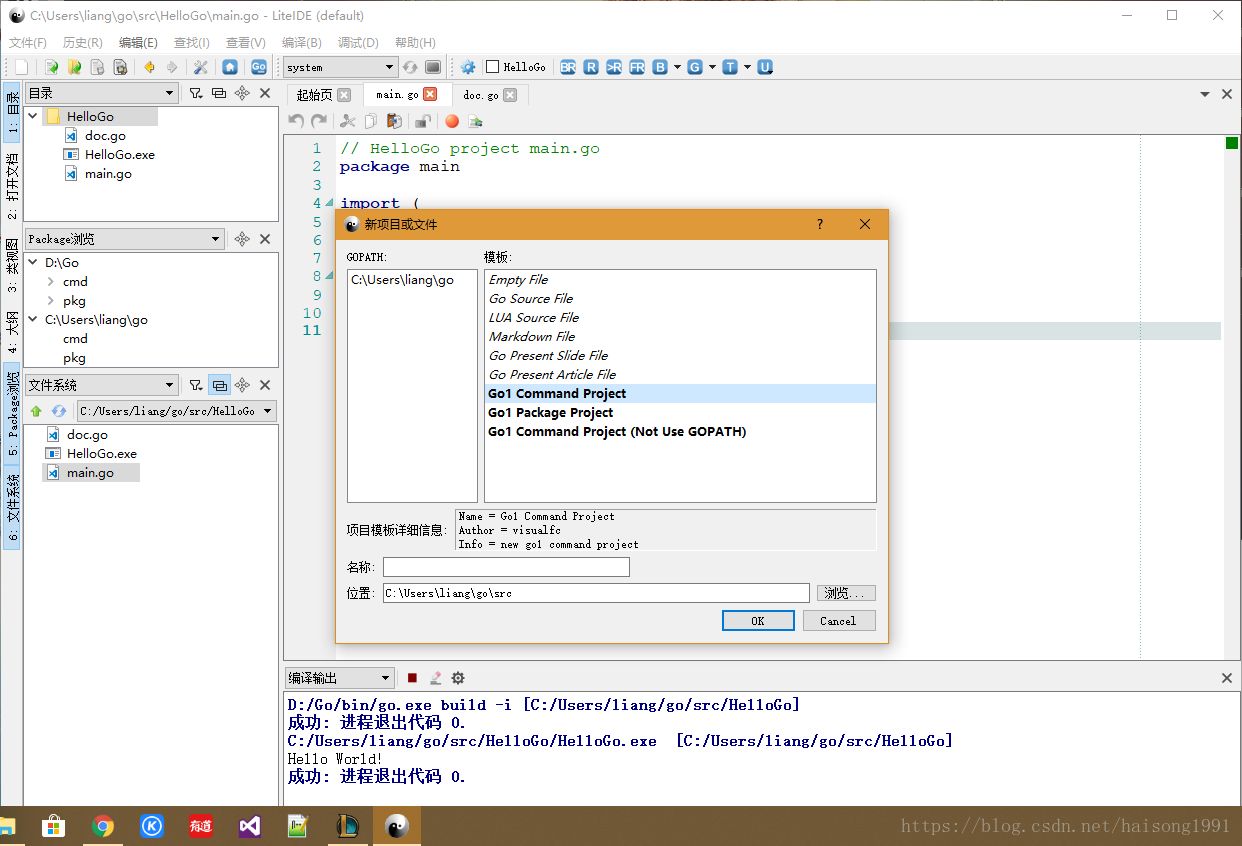Click the BR build and run icon
This screenshot has height=846, width=1242.
coord(568,67)
